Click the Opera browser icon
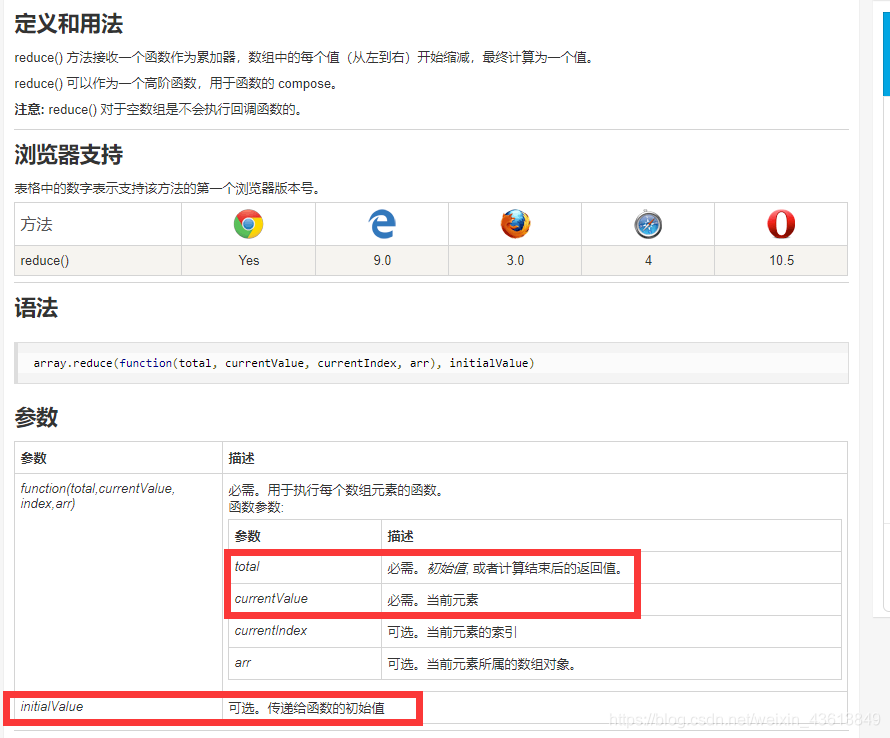 780,224
